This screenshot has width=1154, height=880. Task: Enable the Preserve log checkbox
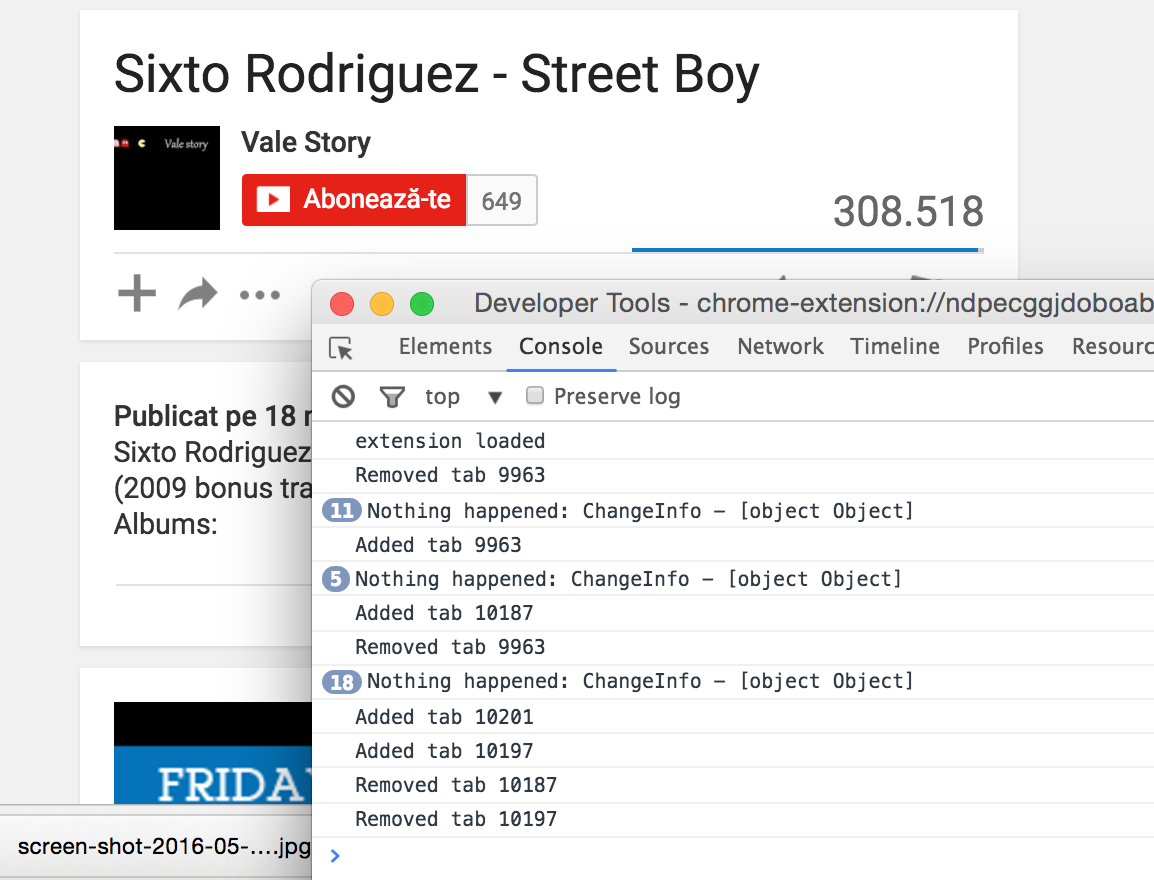click(535, 396)
